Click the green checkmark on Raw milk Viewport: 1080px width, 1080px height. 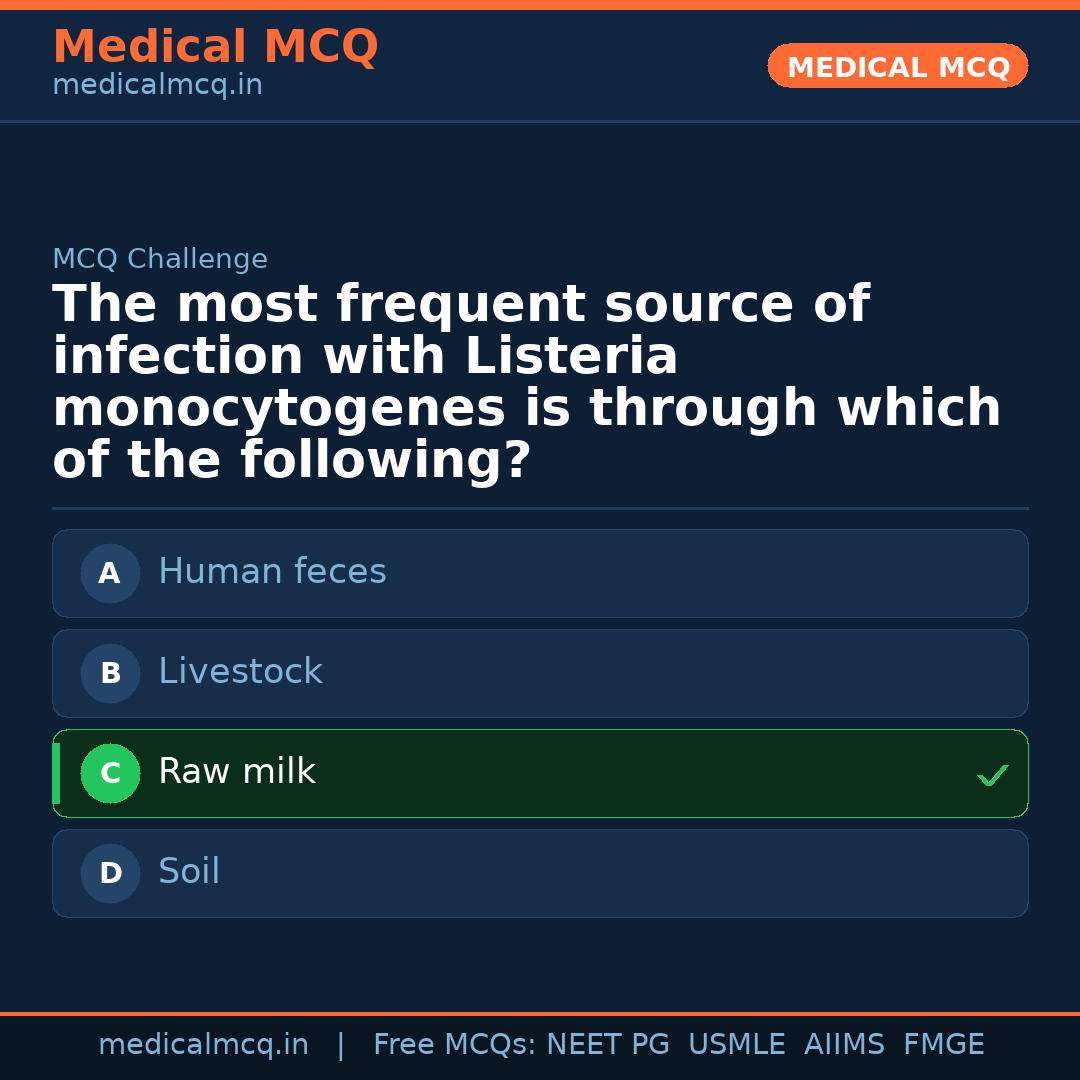coord(992,775)
